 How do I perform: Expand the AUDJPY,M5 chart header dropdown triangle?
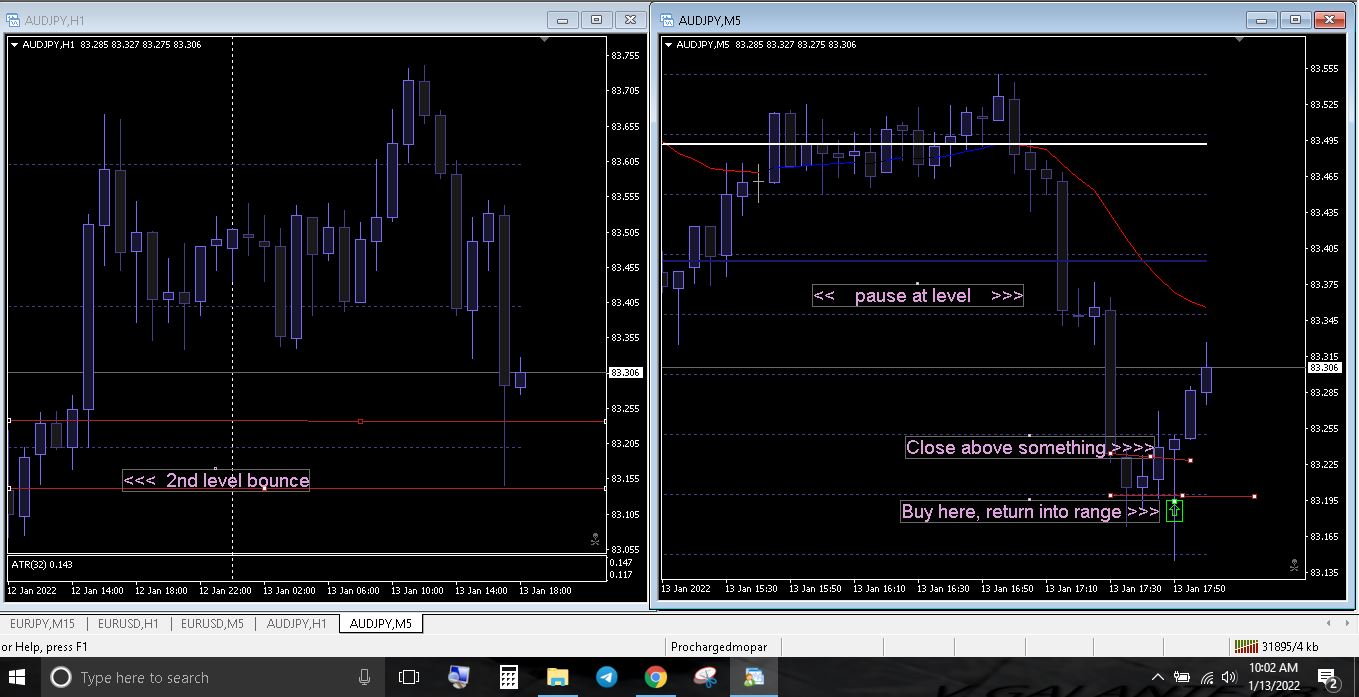pyautogui.click(x=668, y=45)
